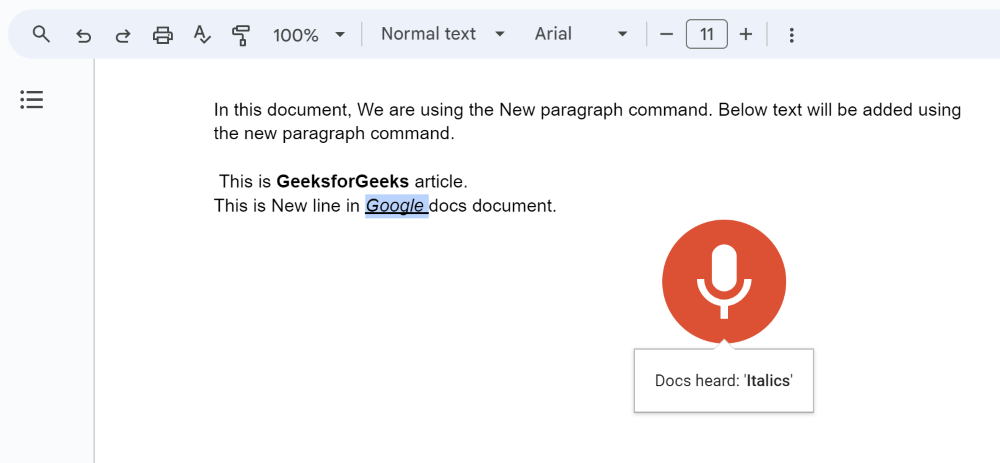
Task: Open the Arial font dropdown
Action: [581, 34]
